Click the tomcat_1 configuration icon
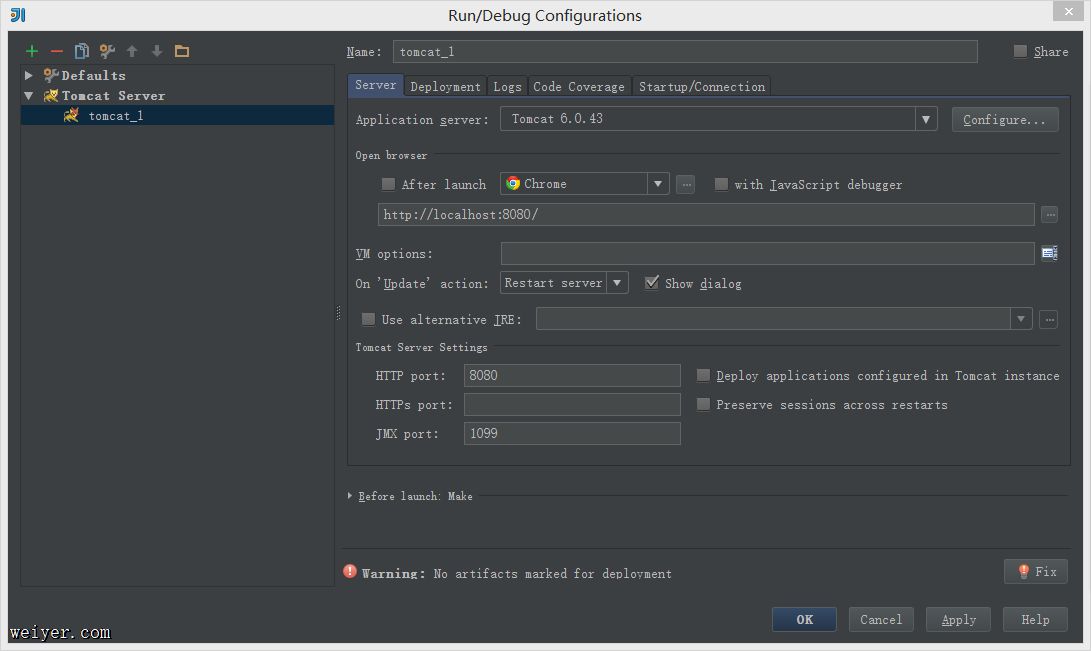 coord(71,115)
